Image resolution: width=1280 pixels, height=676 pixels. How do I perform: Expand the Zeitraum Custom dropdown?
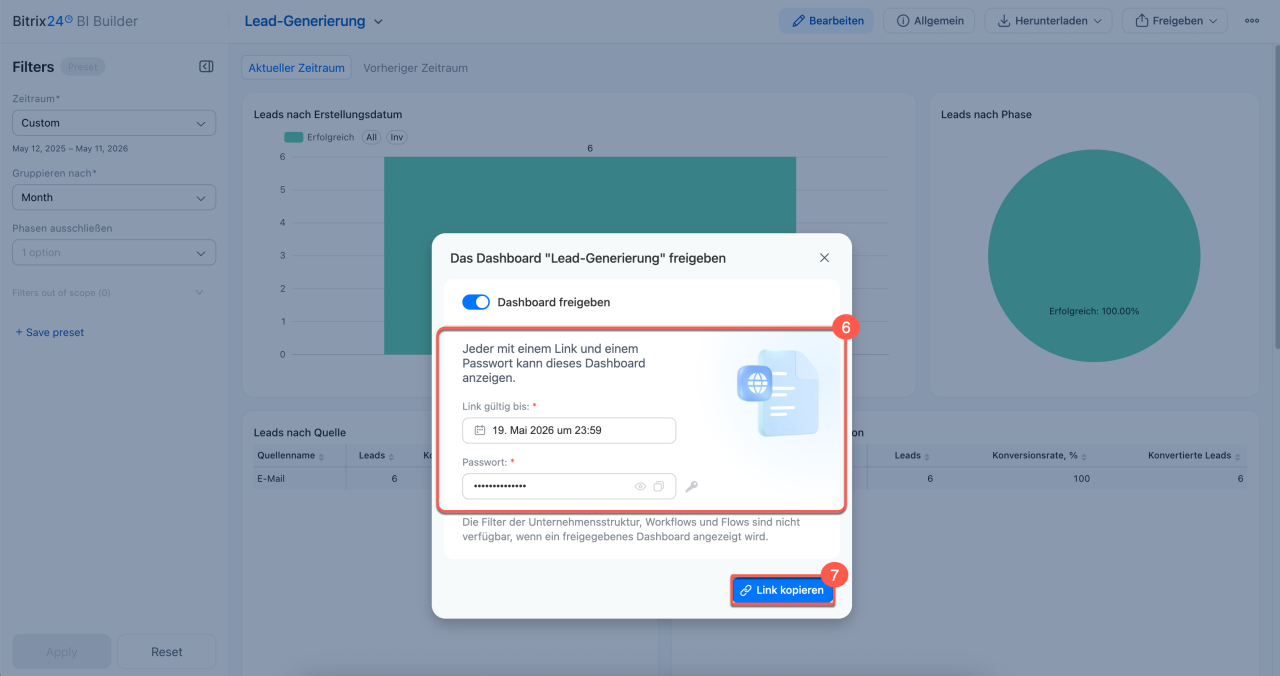click(x=114, y=123)
